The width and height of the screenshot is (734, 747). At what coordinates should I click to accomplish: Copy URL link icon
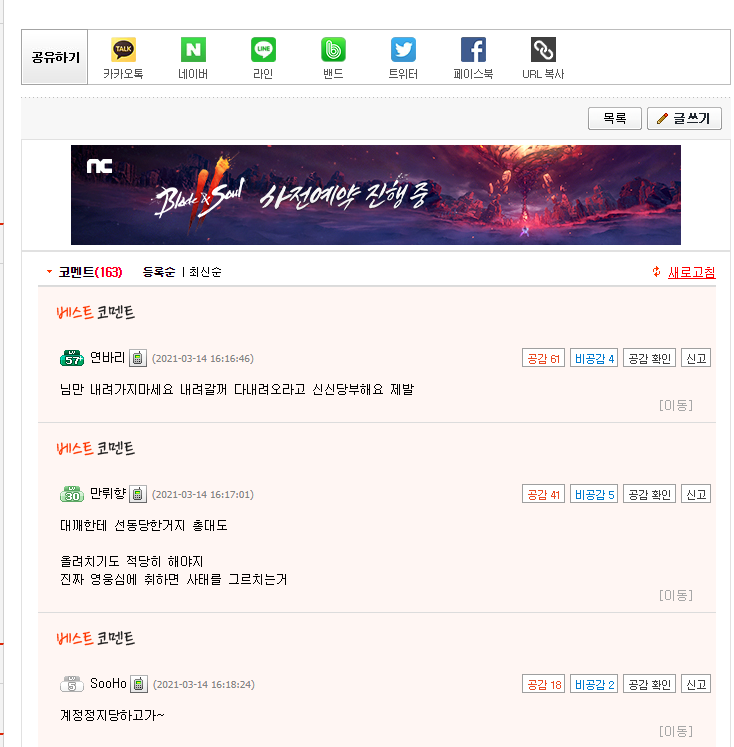(x=543, y=50)
